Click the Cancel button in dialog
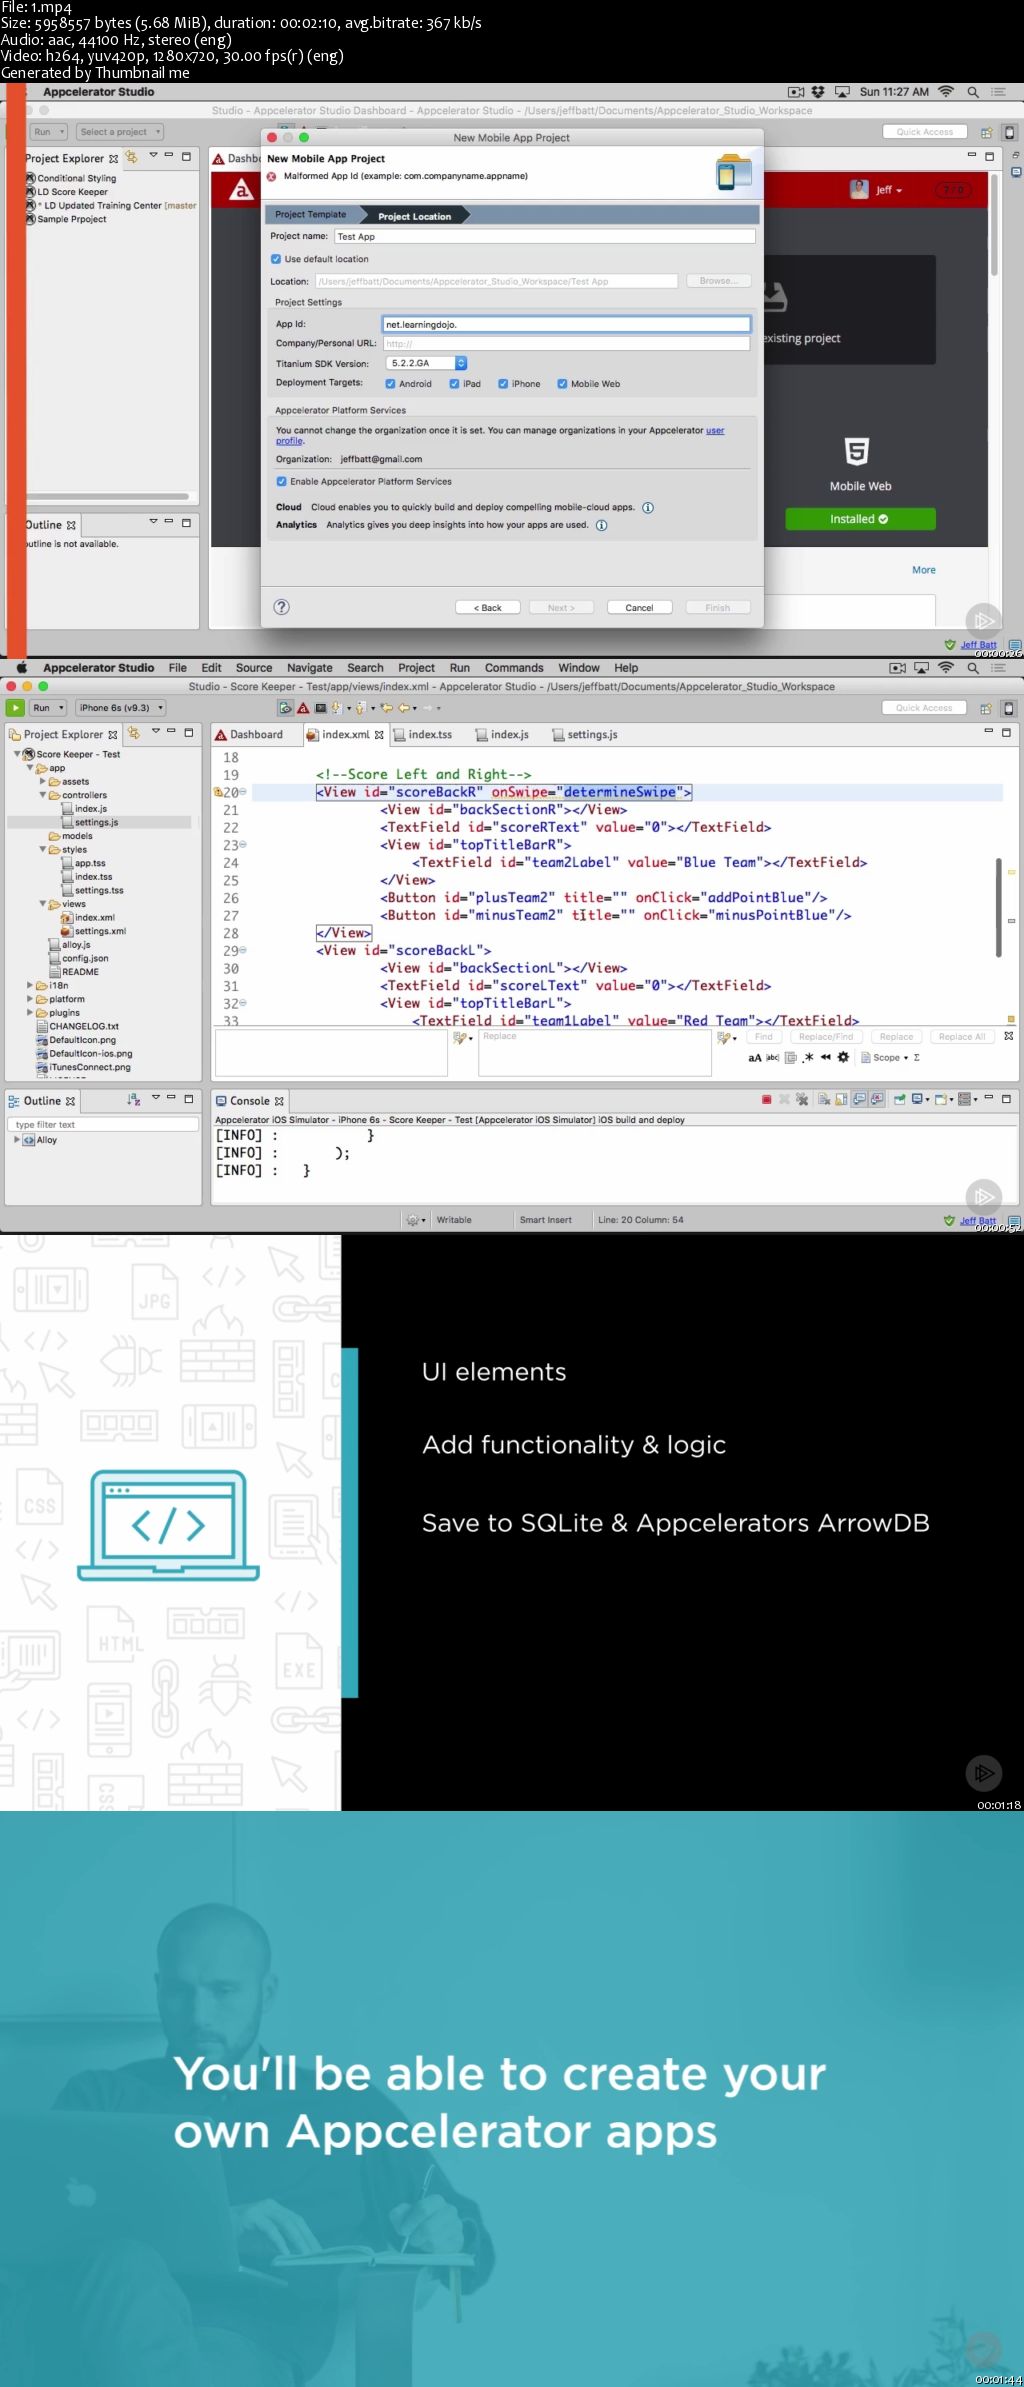The height and width of the screenshot is (2387, 1024). [639, 608]
